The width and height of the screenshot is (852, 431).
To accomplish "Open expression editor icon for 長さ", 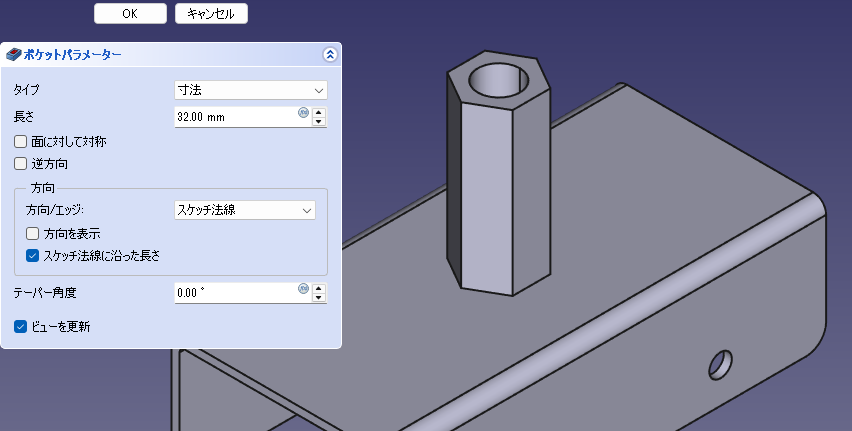I will [303, 113].
